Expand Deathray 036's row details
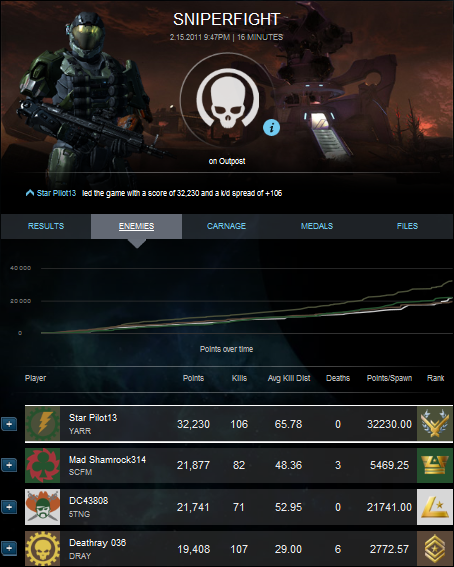Viewport: 454px width, 567px height. pyautogui.click(x=9, y=548)
